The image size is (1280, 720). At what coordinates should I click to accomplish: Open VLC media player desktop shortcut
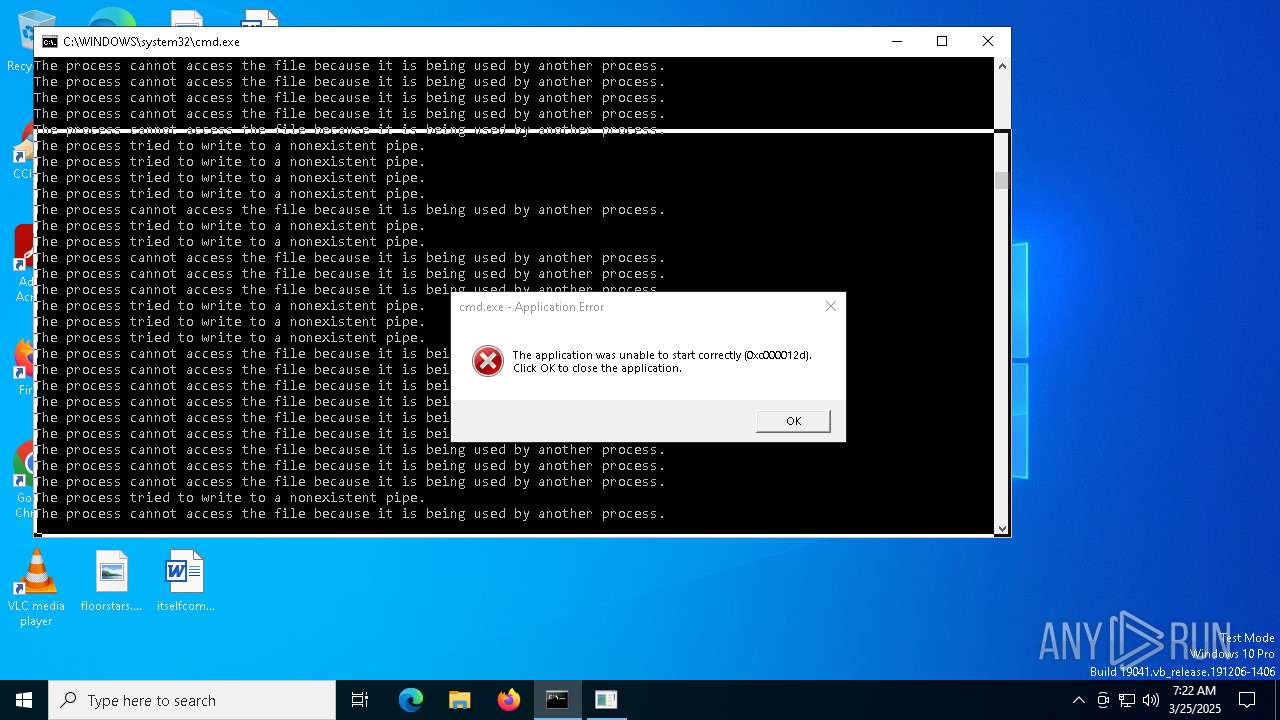tap(36, 588)
